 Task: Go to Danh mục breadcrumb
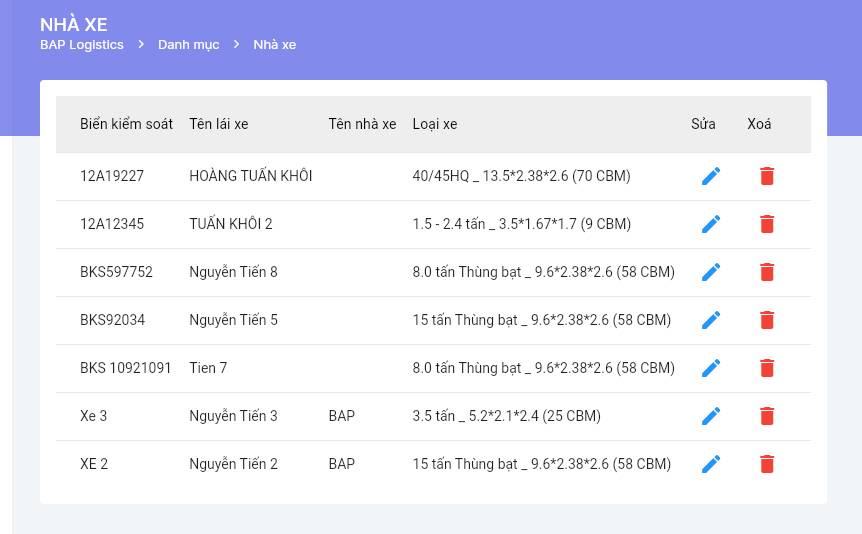pos(188,45)
